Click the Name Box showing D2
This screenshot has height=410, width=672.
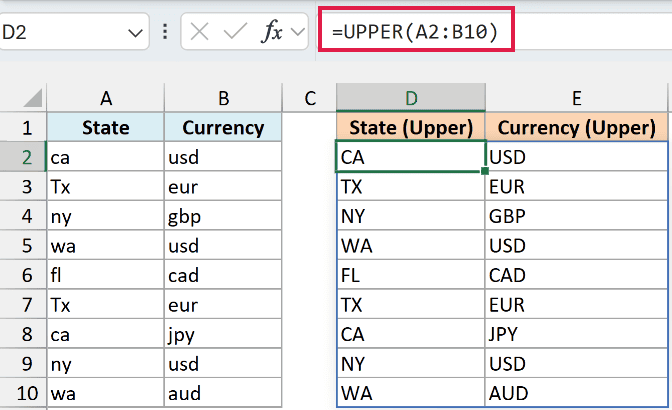pos(74,32)
